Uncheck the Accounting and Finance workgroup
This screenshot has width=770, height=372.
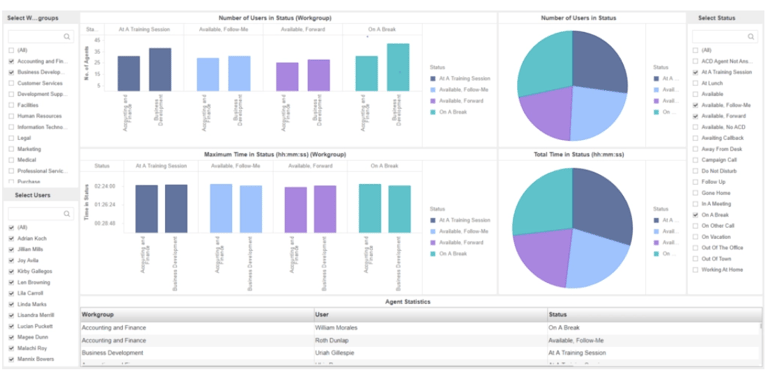tap(11, 61)
